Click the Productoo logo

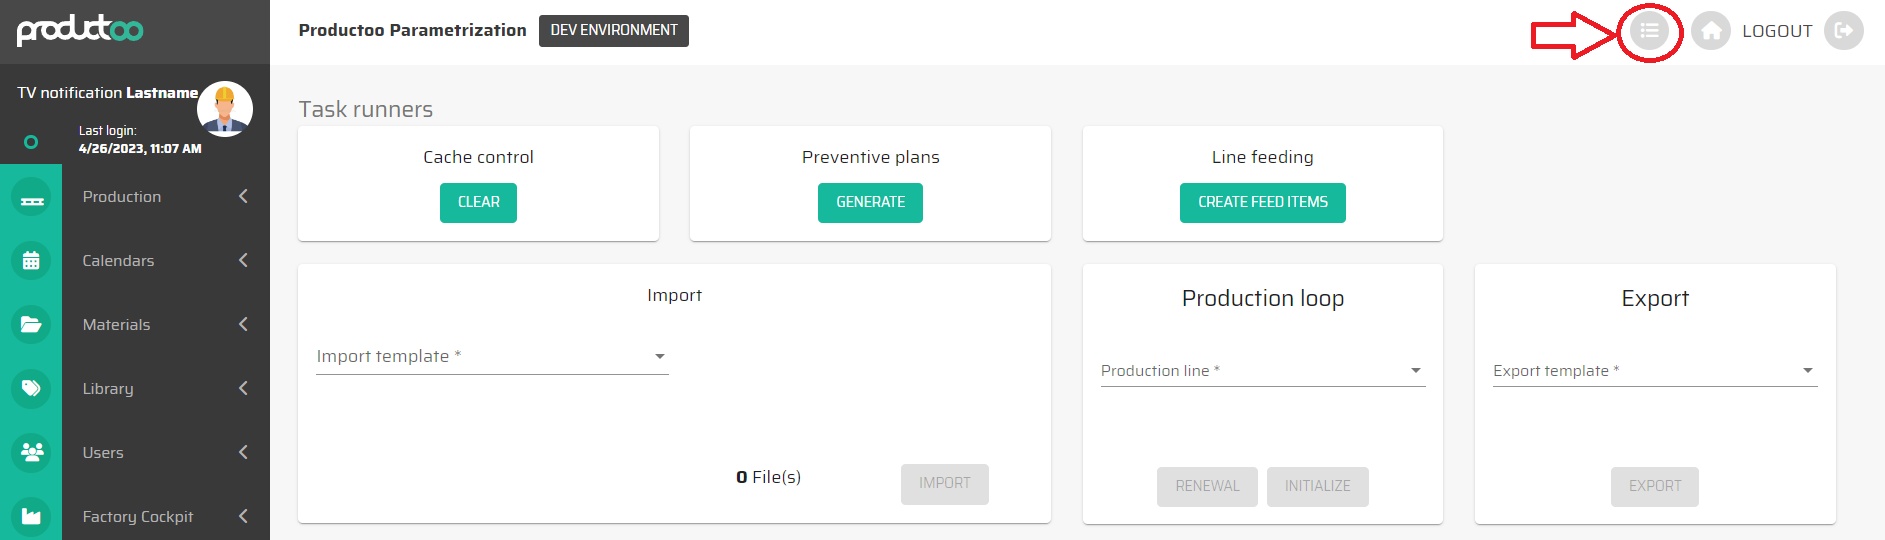[x=80, y=30]
